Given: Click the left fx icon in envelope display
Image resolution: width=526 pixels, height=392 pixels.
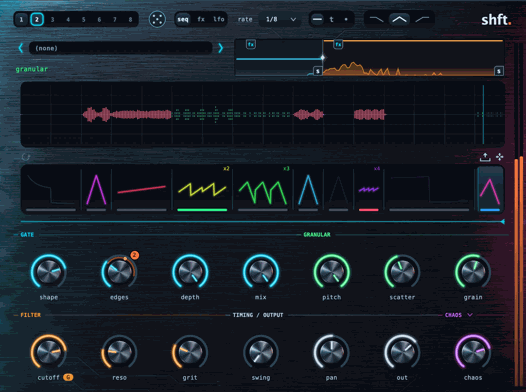Looking at the screenshot, I should click(251, 44).
